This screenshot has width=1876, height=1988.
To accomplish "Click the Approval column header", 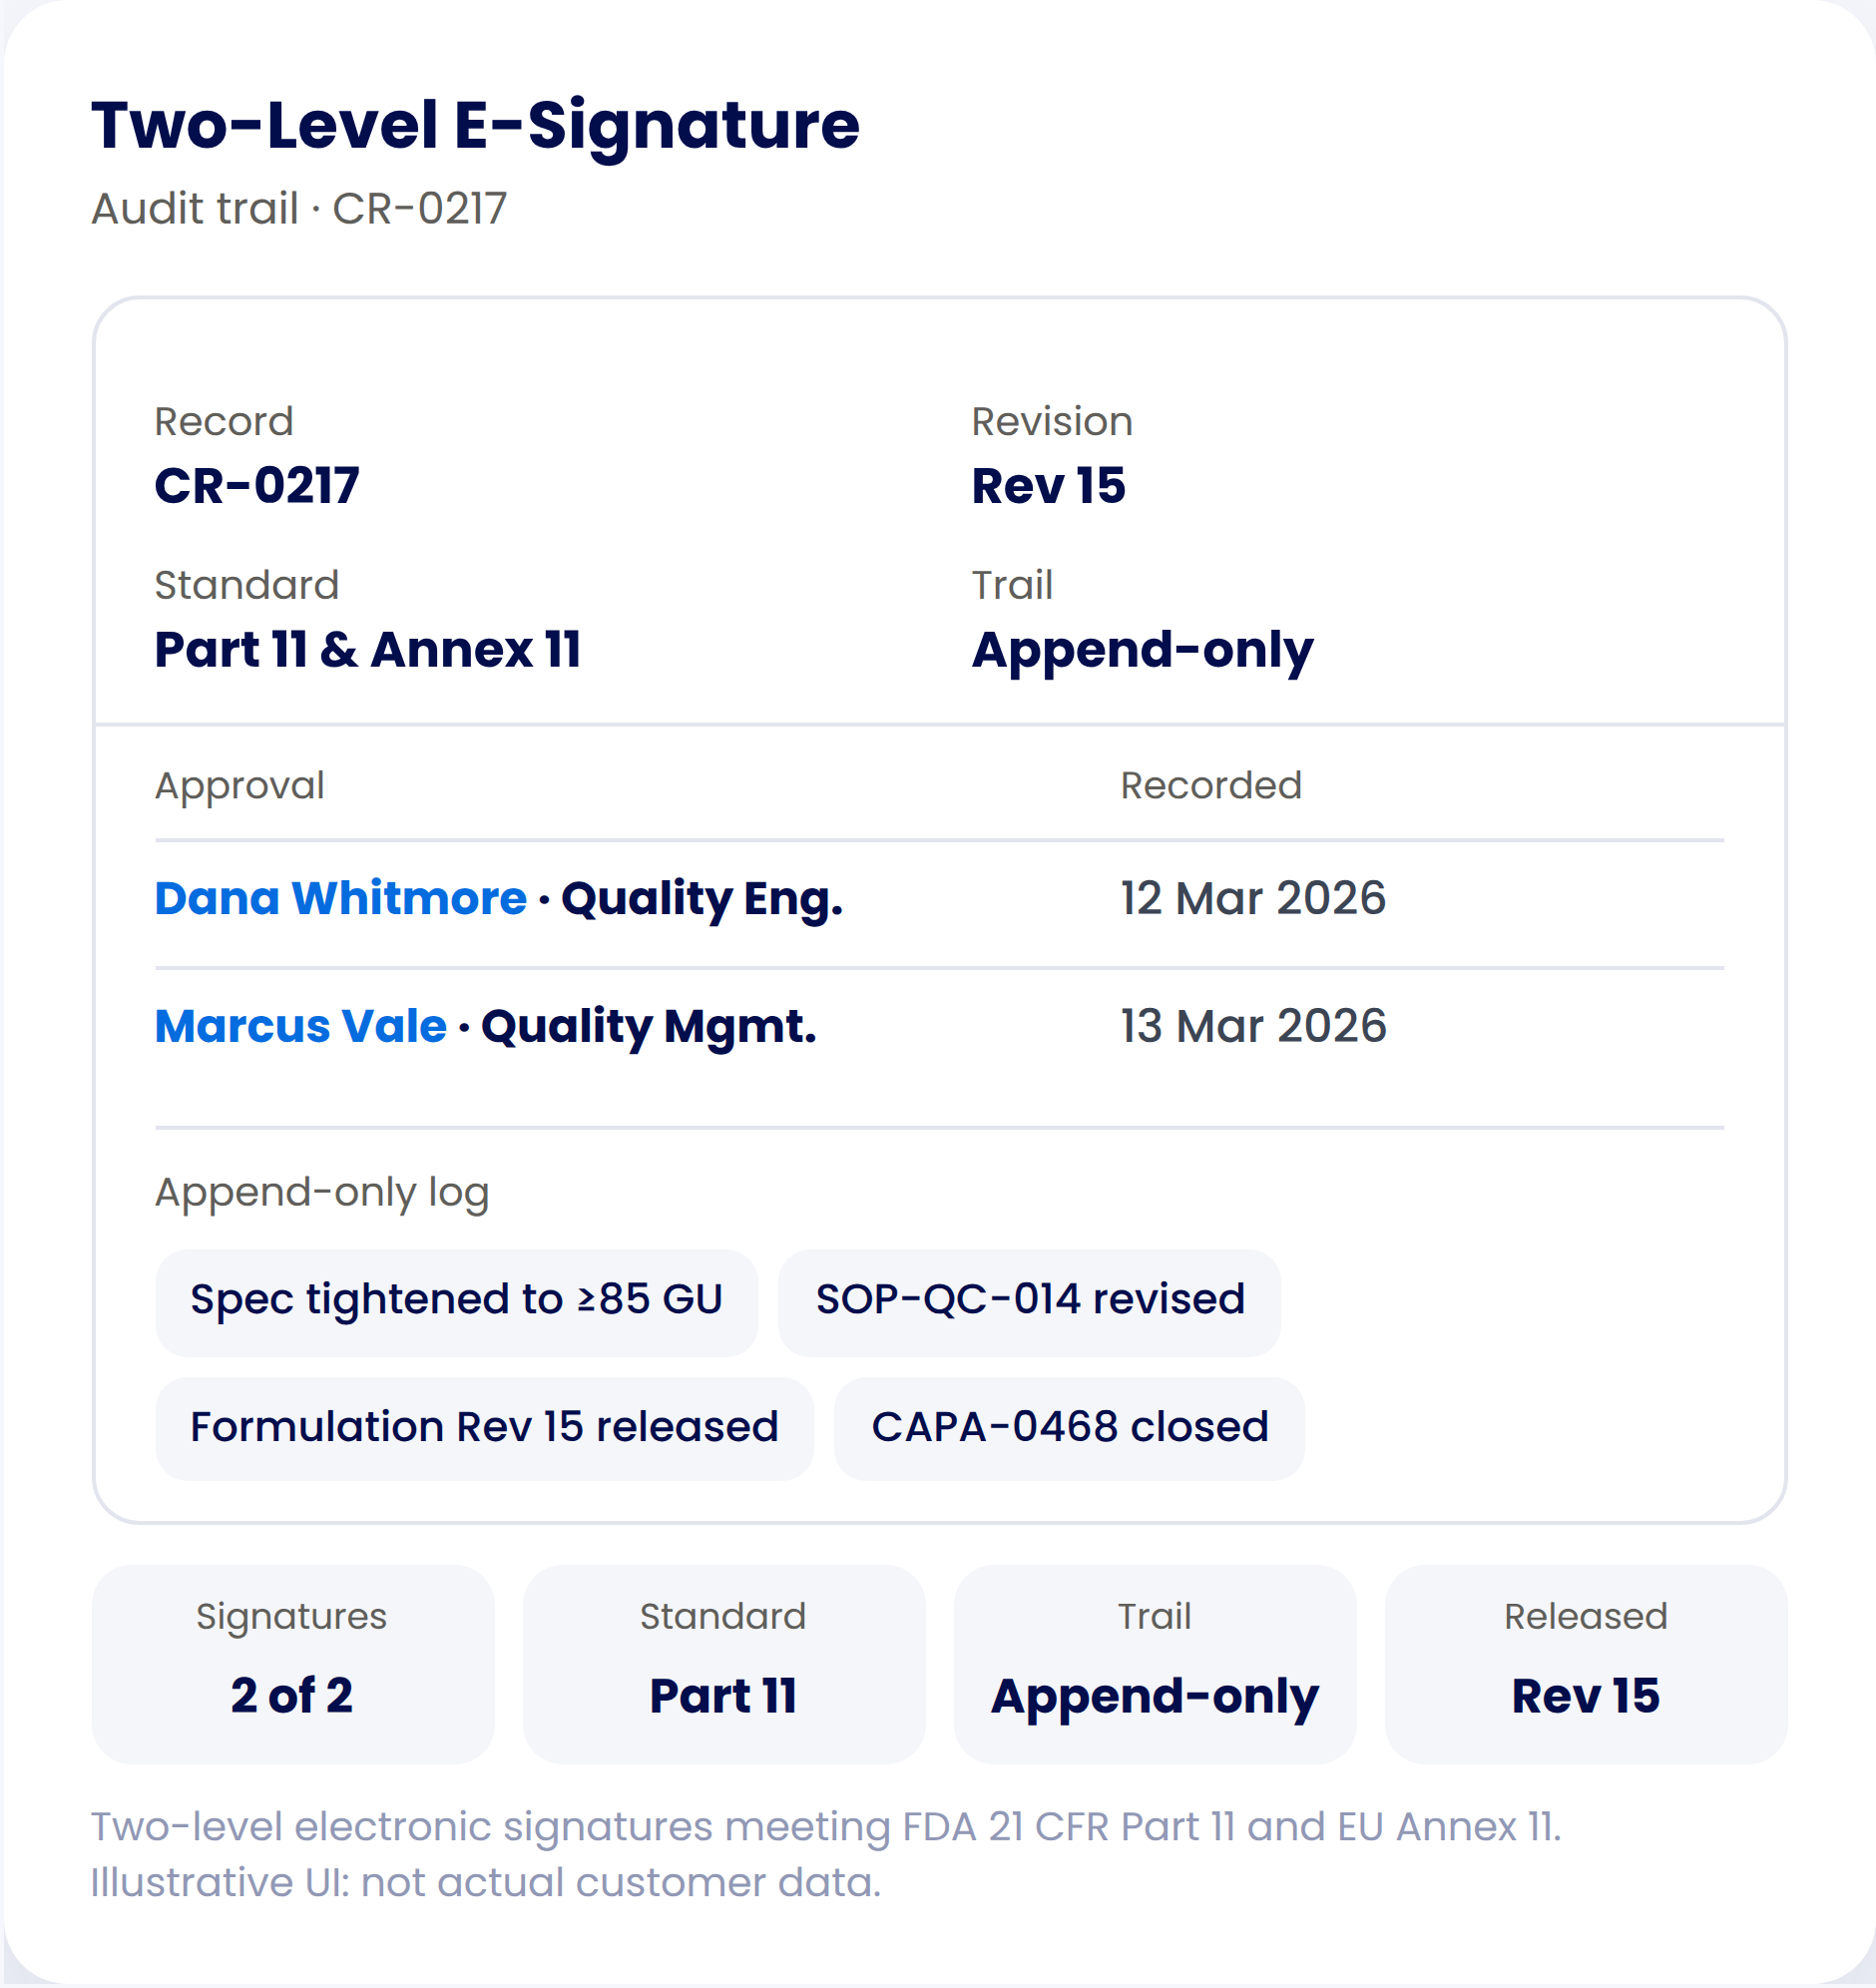I will click(240, 787).
